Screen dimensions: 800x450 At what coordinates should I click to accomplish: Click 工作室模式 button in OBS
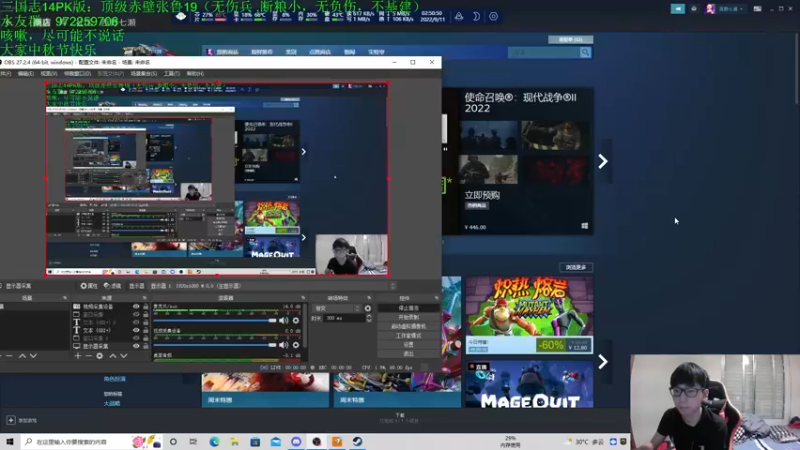click(x=409, y=336)
